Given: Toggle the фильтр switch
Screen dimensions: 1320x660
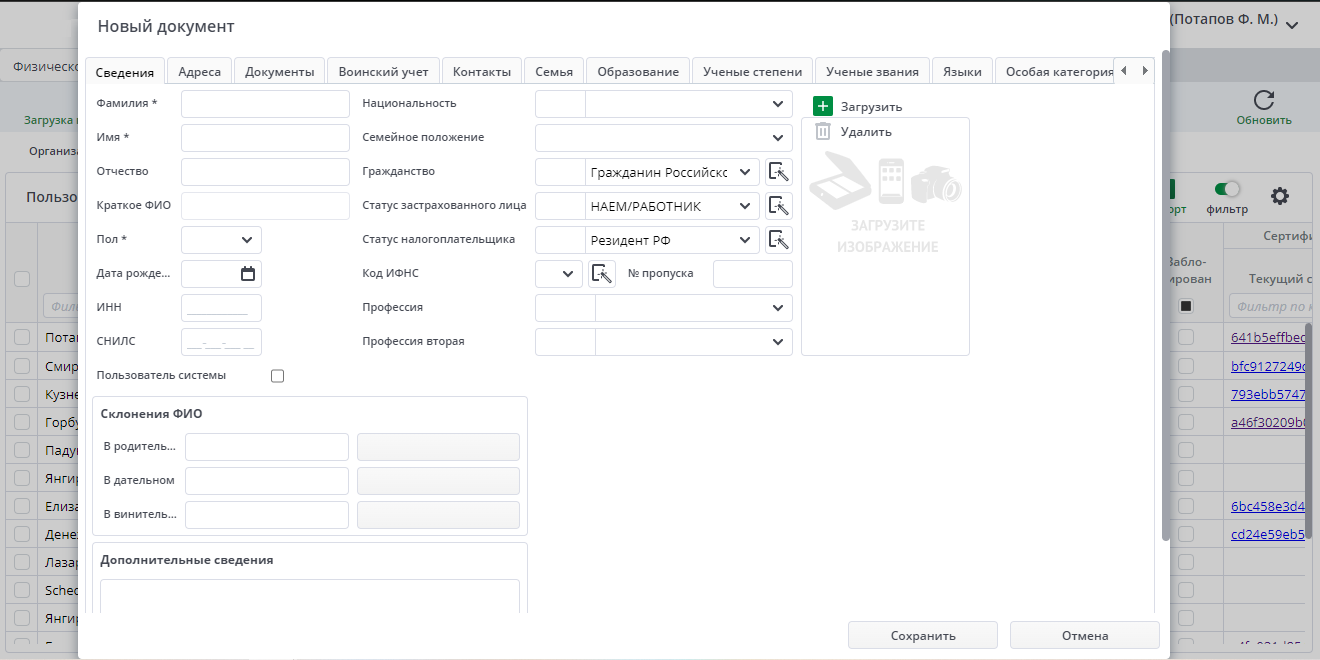Looking at the screenshot, I should pyautogui.click(x=1227, y=189).
